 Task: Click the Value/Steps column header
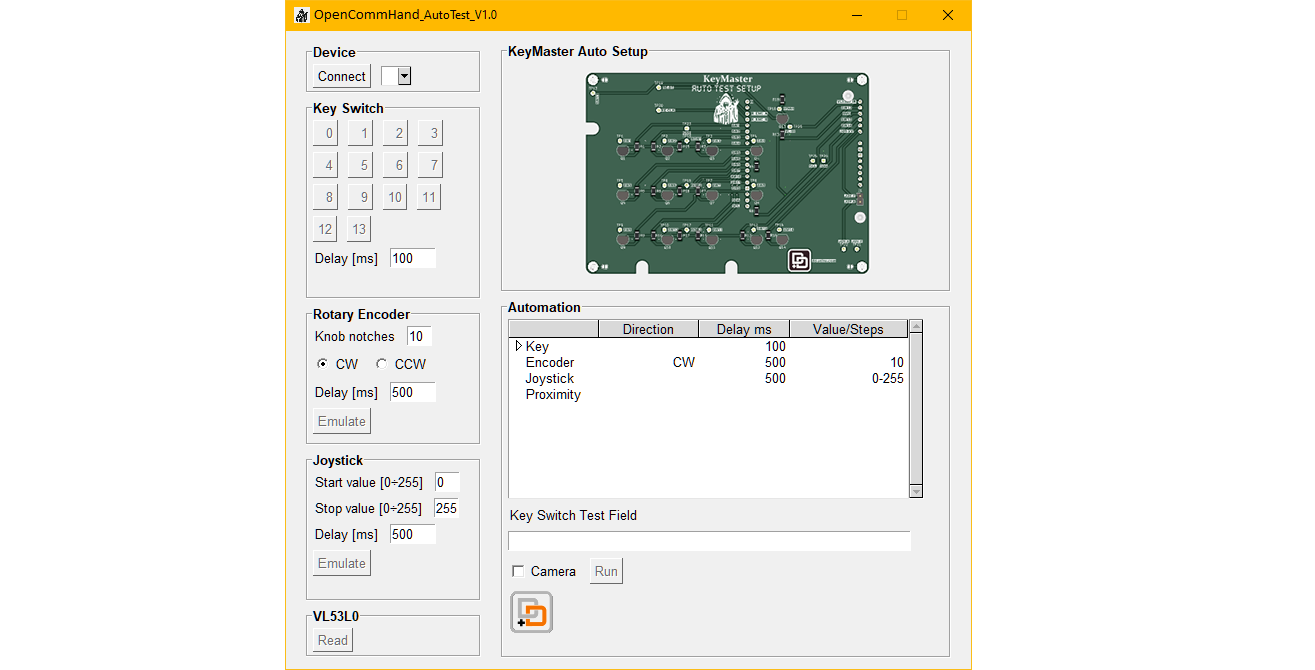848,329
